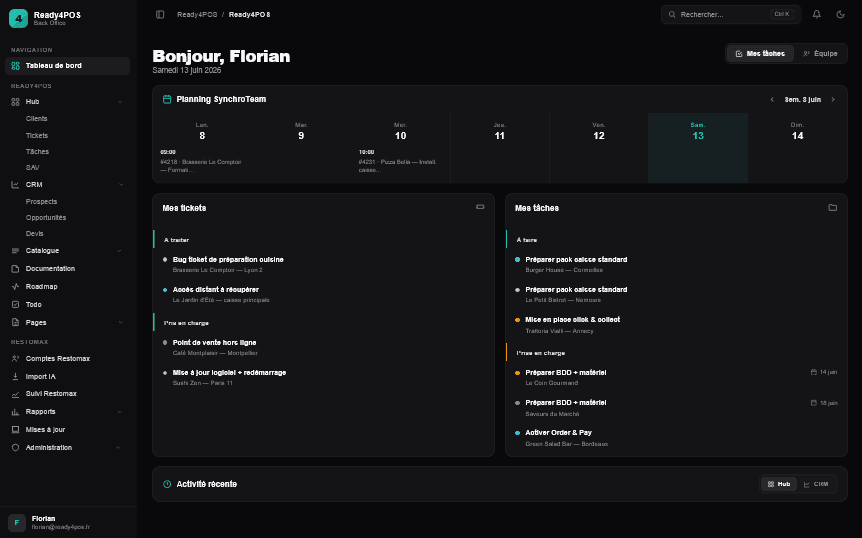Screen dimensions: 862x538
Task: Go to previous week in planning
Action: (772, 99)
